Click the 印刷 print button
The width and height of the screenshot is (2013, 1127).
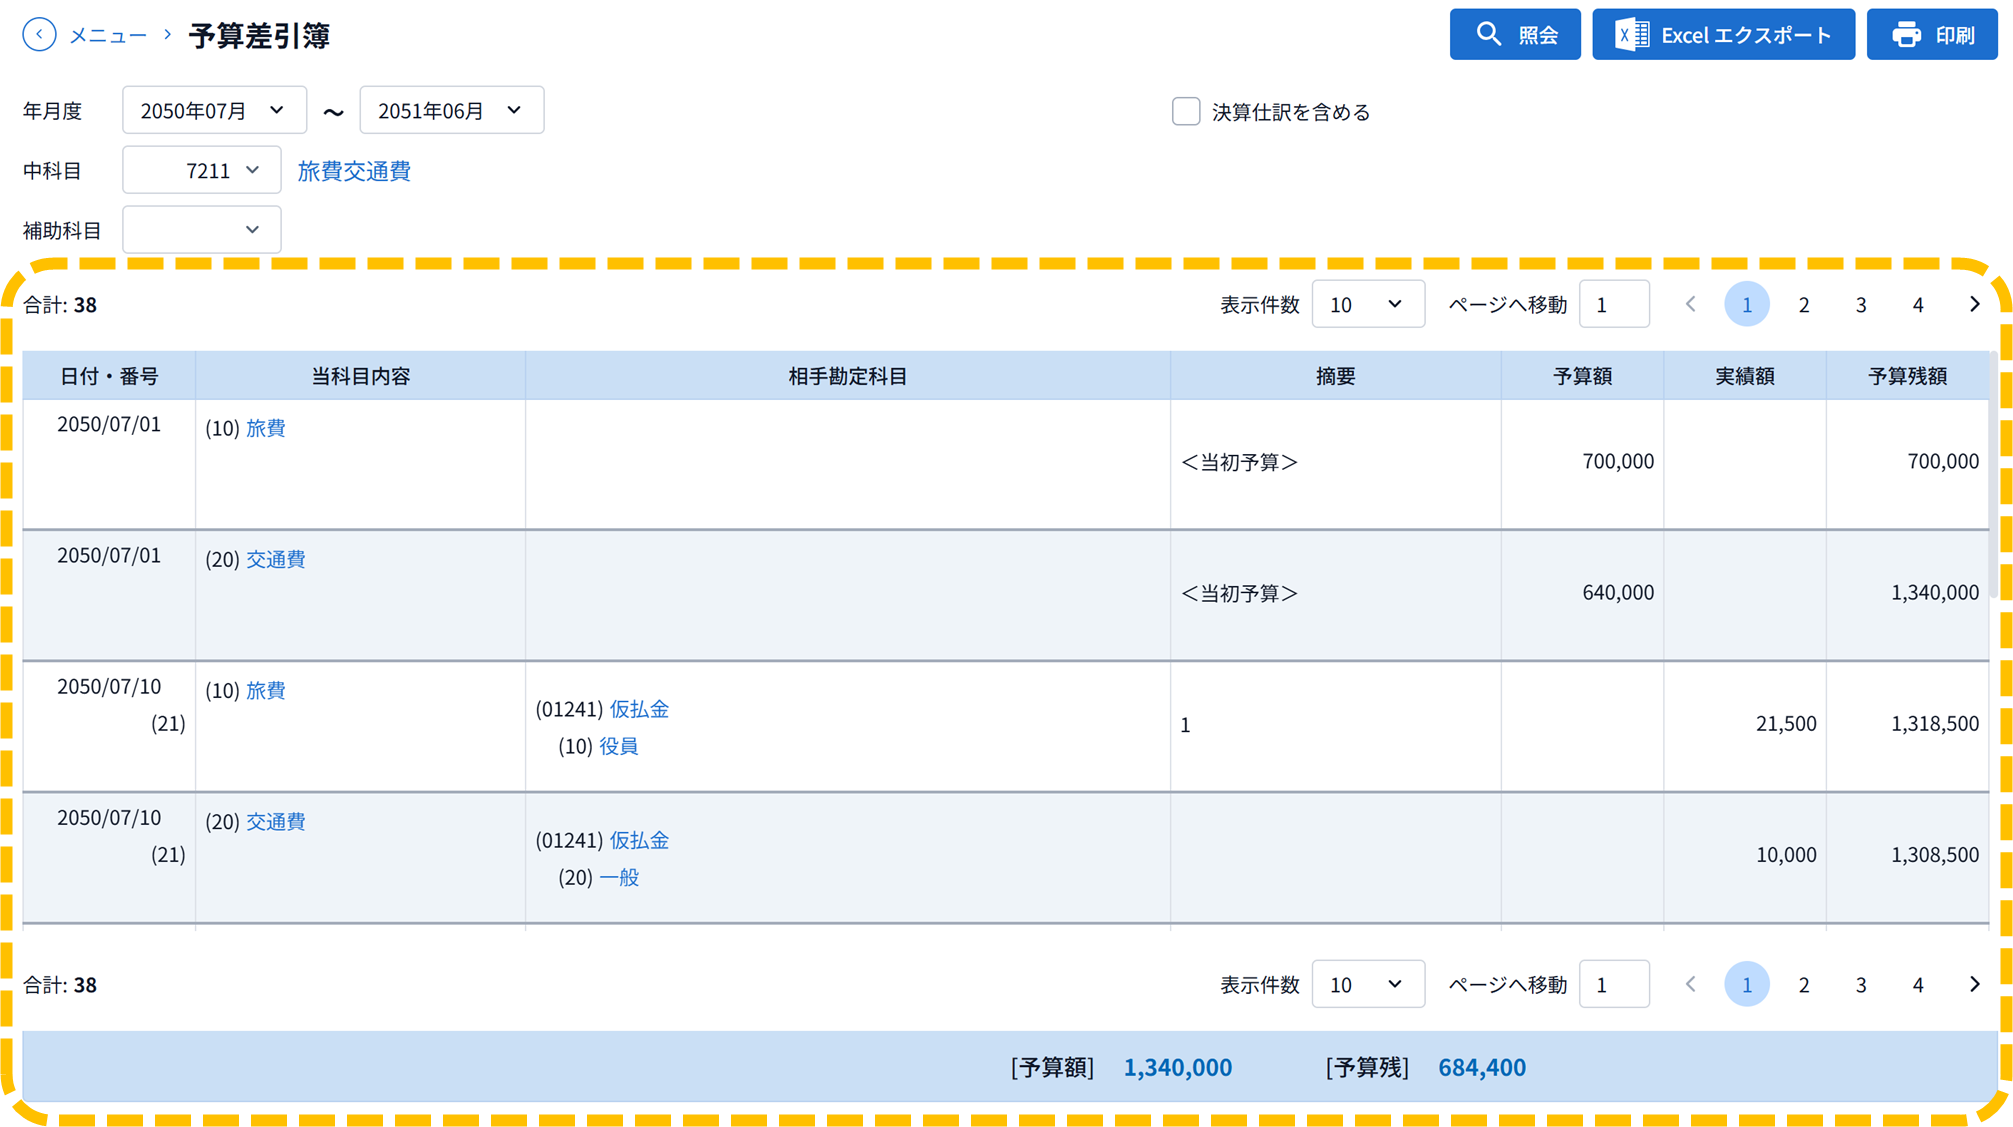[x=1931, y=35]
